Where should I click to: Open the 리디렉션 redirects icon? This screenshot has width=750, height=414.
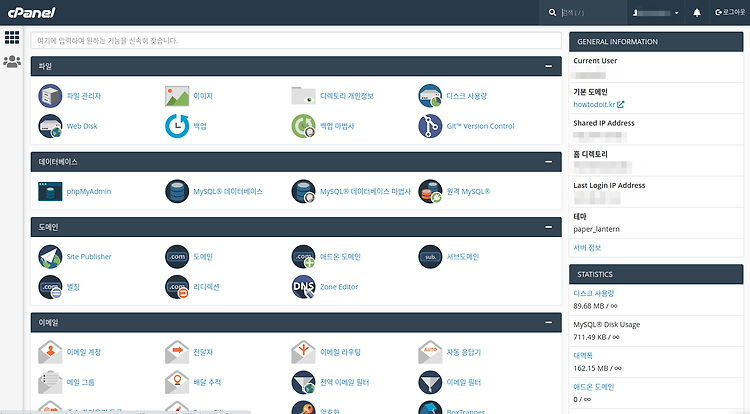point(177,287)
